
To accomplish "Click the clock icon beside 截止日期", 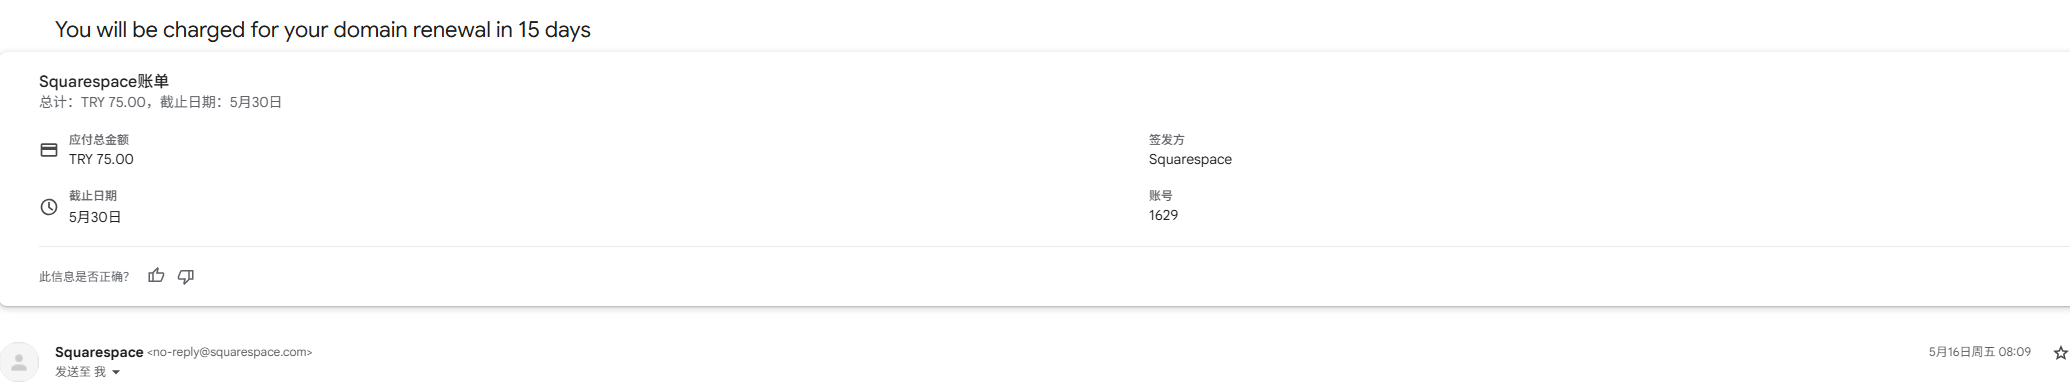I will (x=49, y=207).
